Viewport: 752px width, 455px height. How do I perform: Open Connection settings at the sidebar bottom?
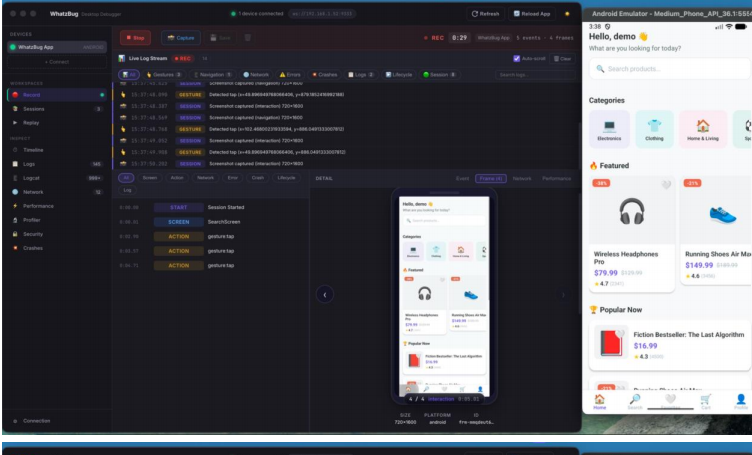coord(57,421)
